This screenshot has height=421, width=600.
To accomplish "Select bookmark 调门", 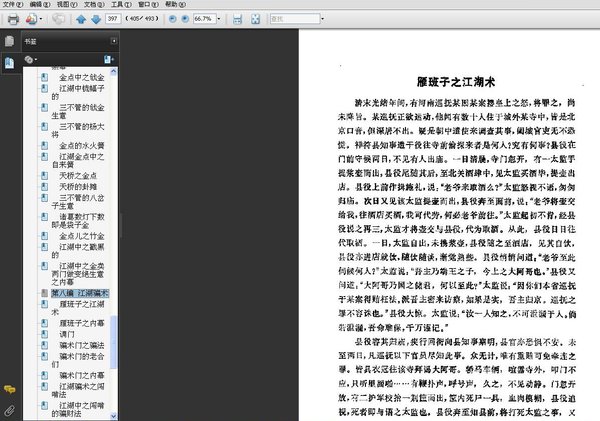I will pyautogui.click(x=67, y=334).
